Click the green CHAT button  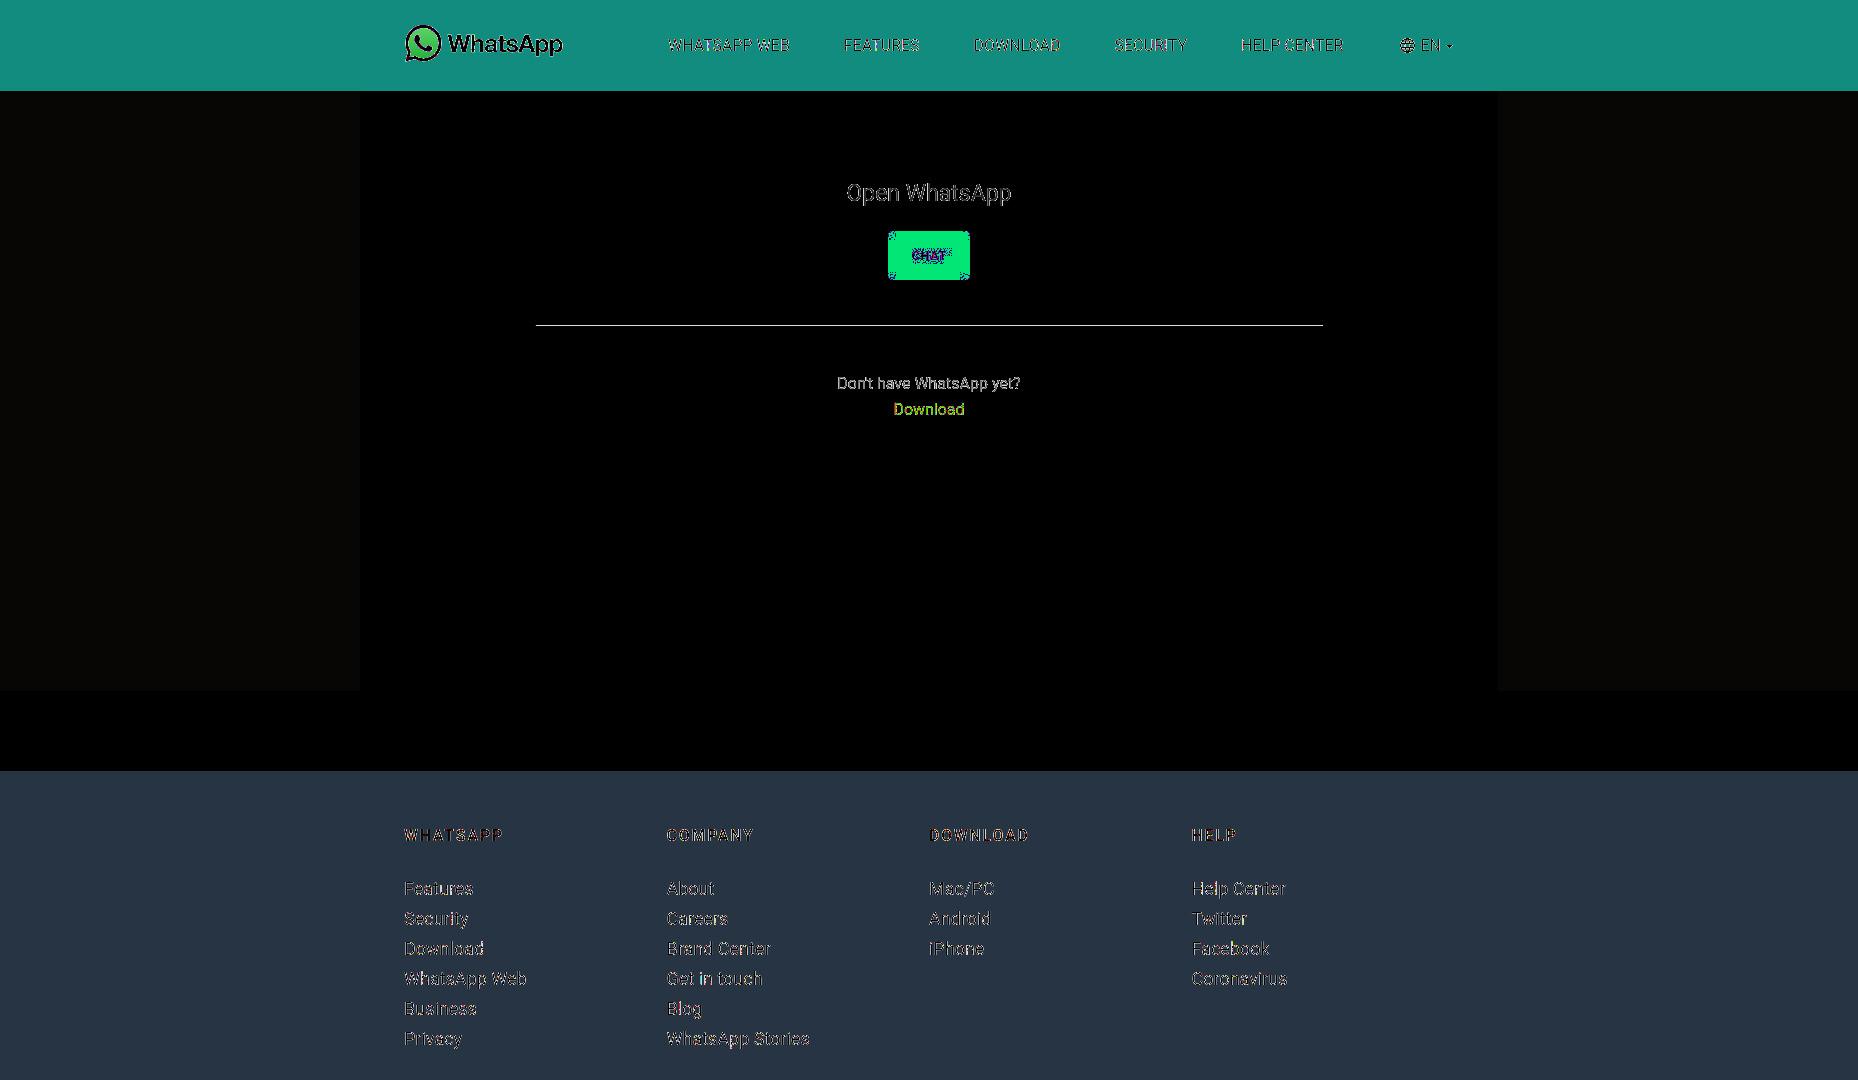[x=929, y=255]
